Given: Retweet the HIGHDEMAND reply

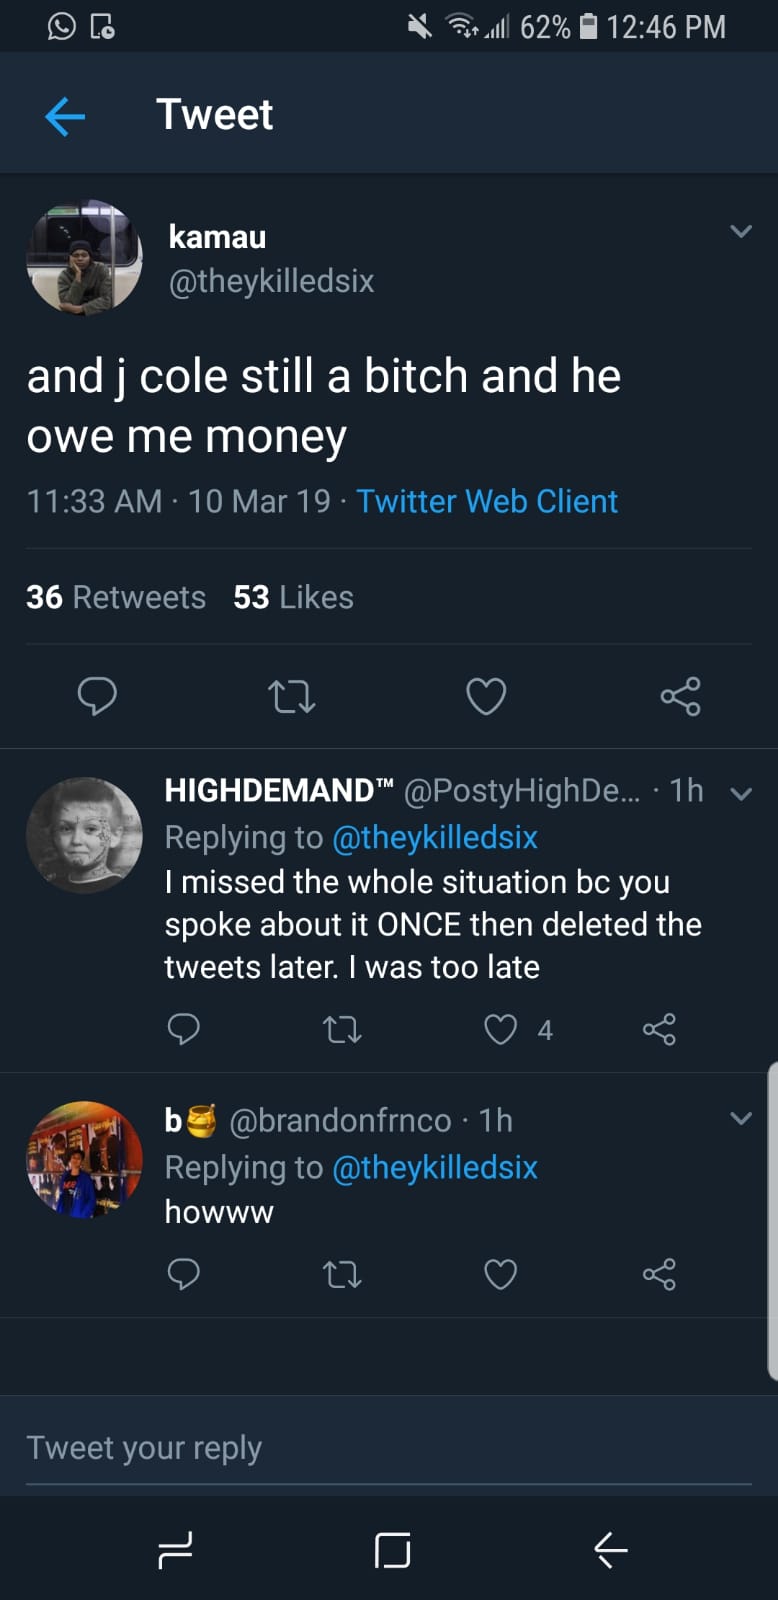Looking at the screenshot, I should click(x=342, y=1029).
